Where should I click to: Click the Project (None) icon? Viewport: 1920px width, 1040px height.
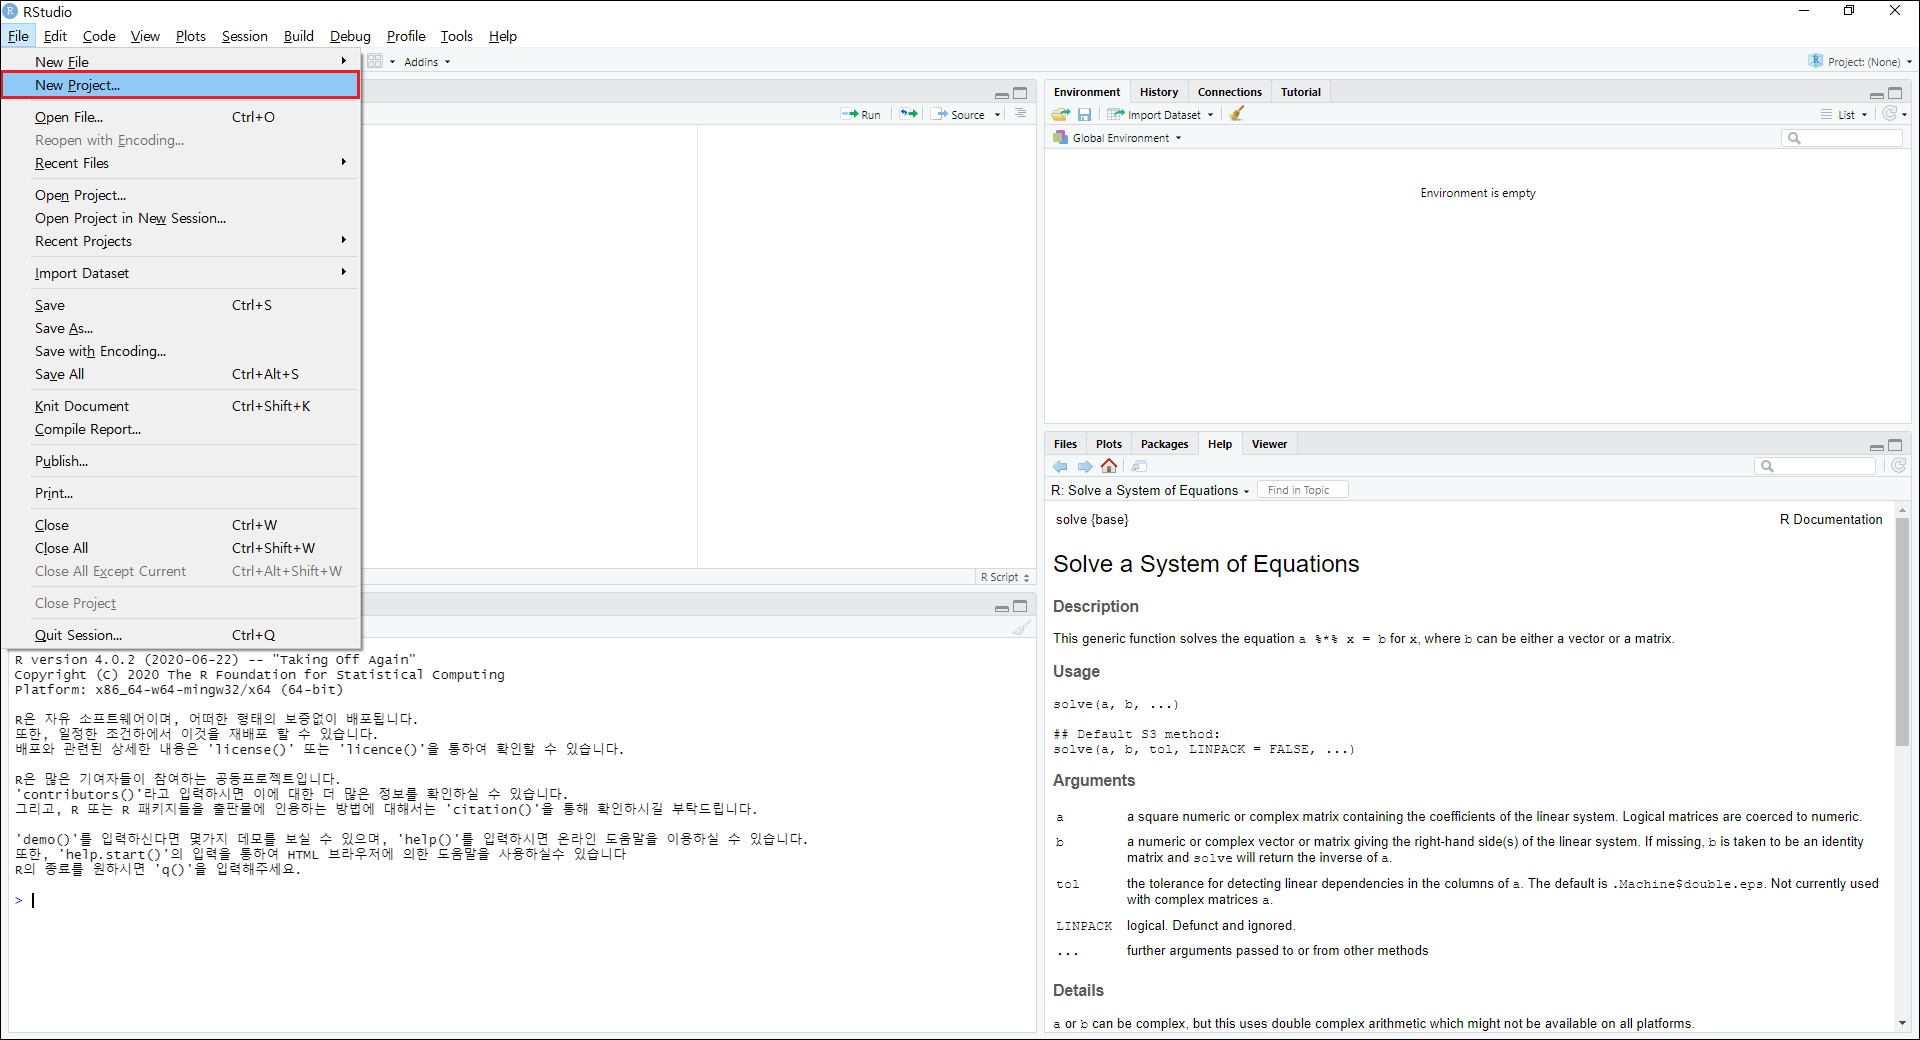[1816, 61]
